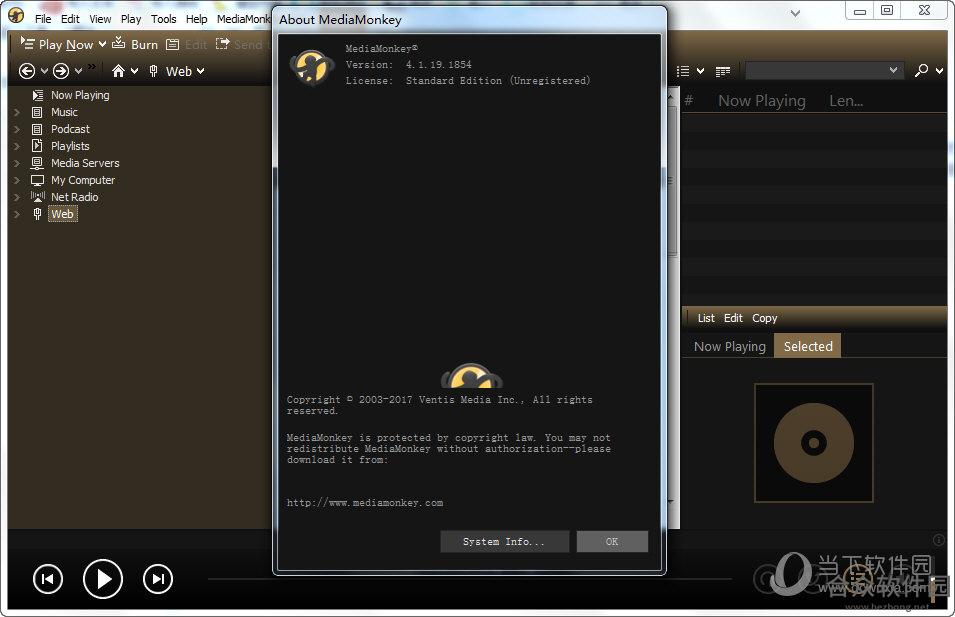Click the playback seek bar
Image resolution: width=955 pixels, height=617 pixels.
point(469,579)
